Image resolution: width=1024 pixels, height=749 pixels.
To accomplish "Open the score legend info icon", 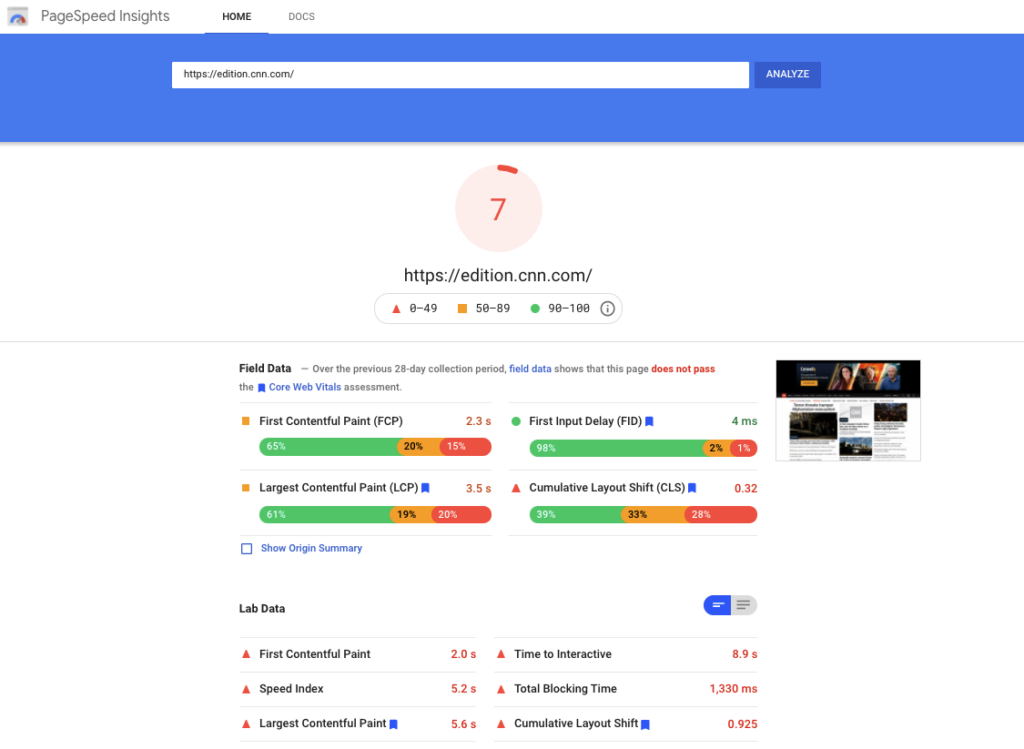I will tap(607, 308).
